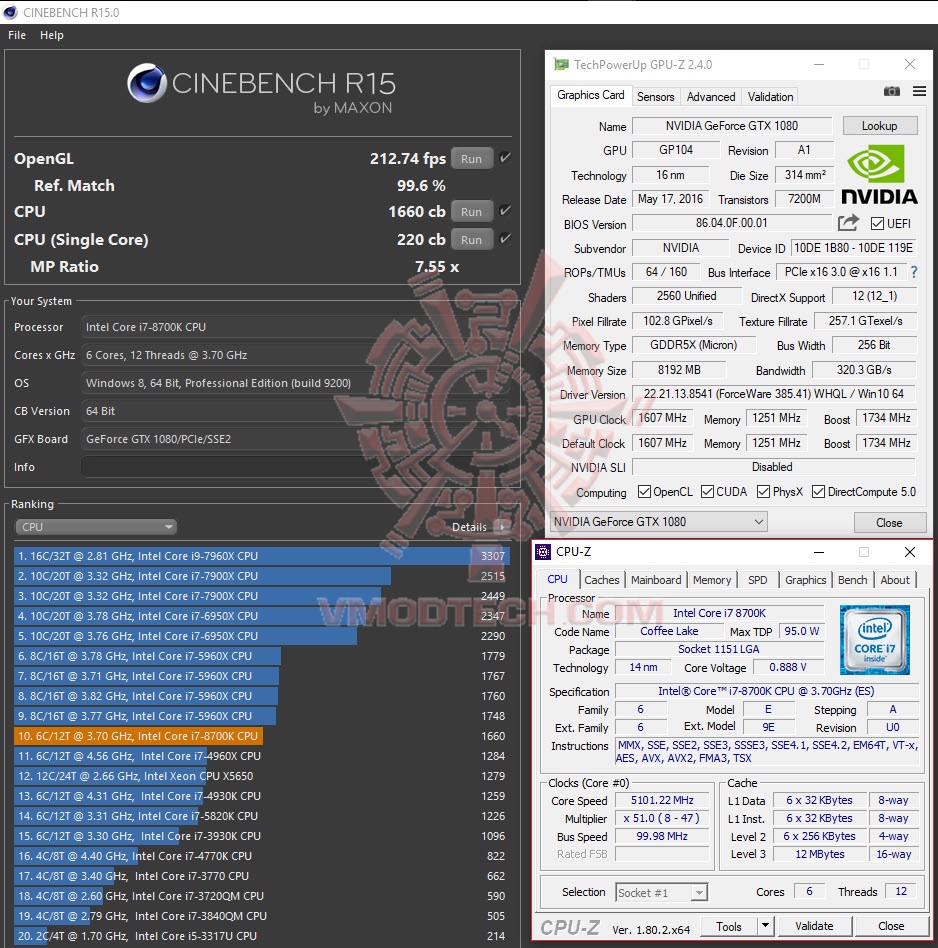The height and width of the screenshot is (948, 938).
Task: Click the Core Speed value 5101.22 MHz
Action: click(x=662, y=800)
